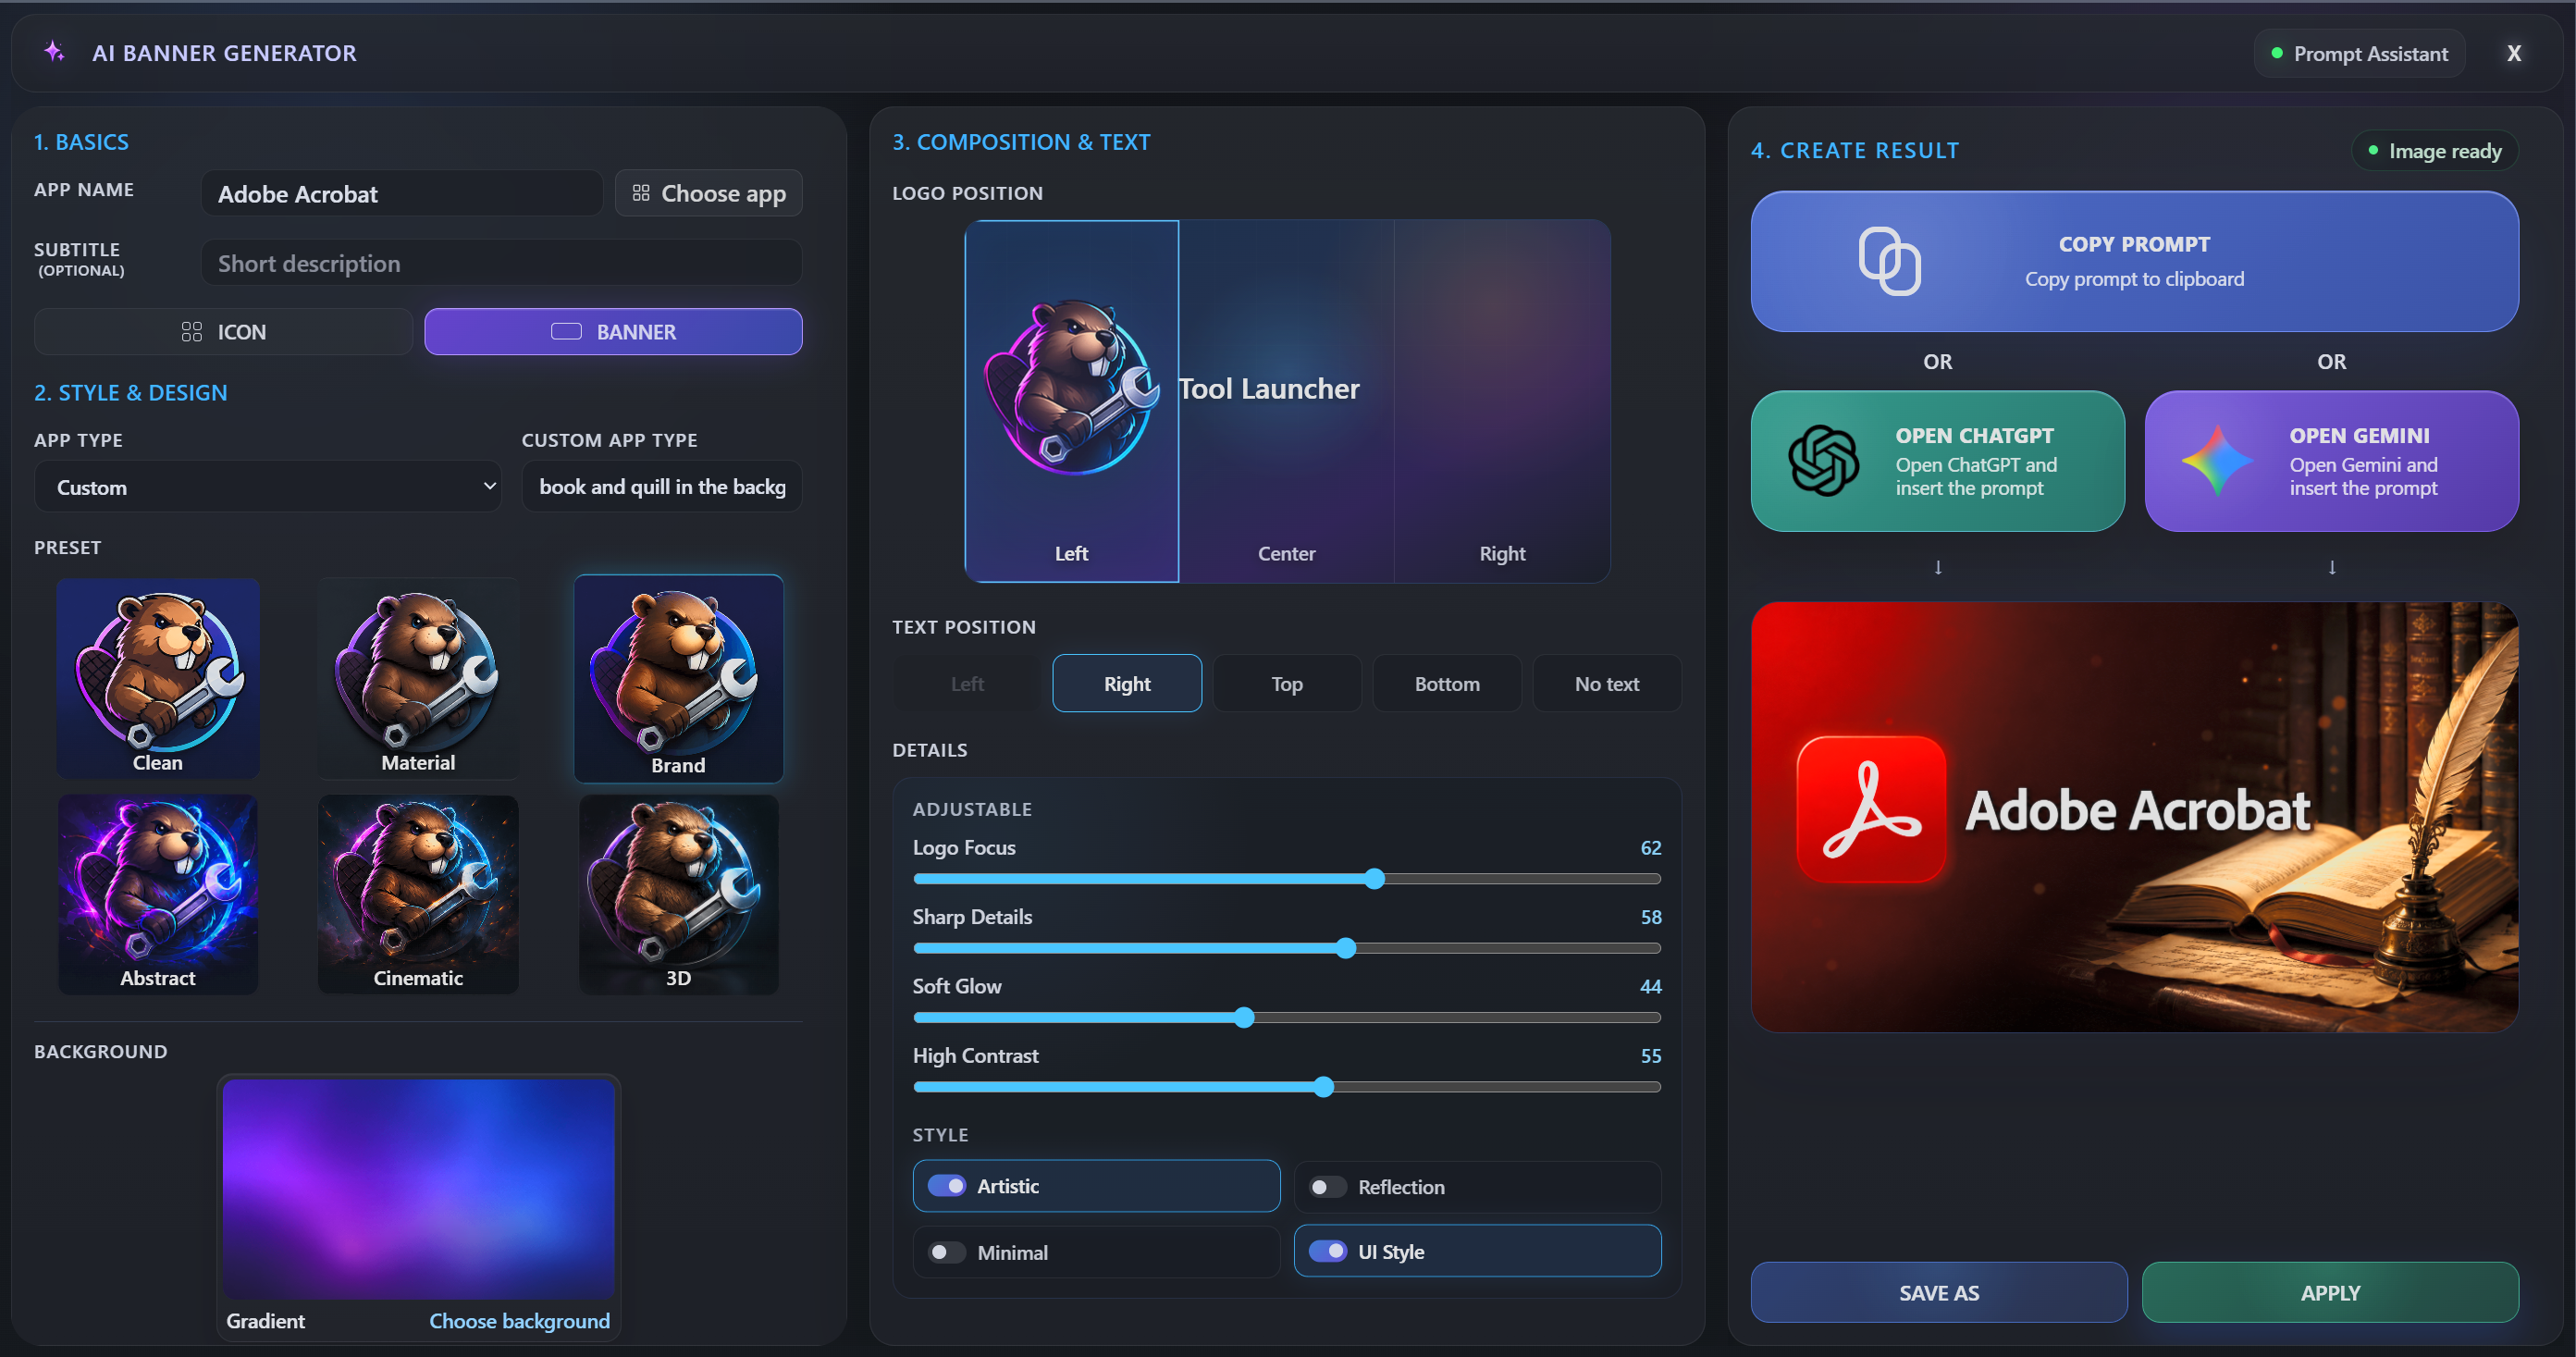2576x1357 pixels.
Task: Click Copy Prompt to clipboard
Action: (2135, 261)
